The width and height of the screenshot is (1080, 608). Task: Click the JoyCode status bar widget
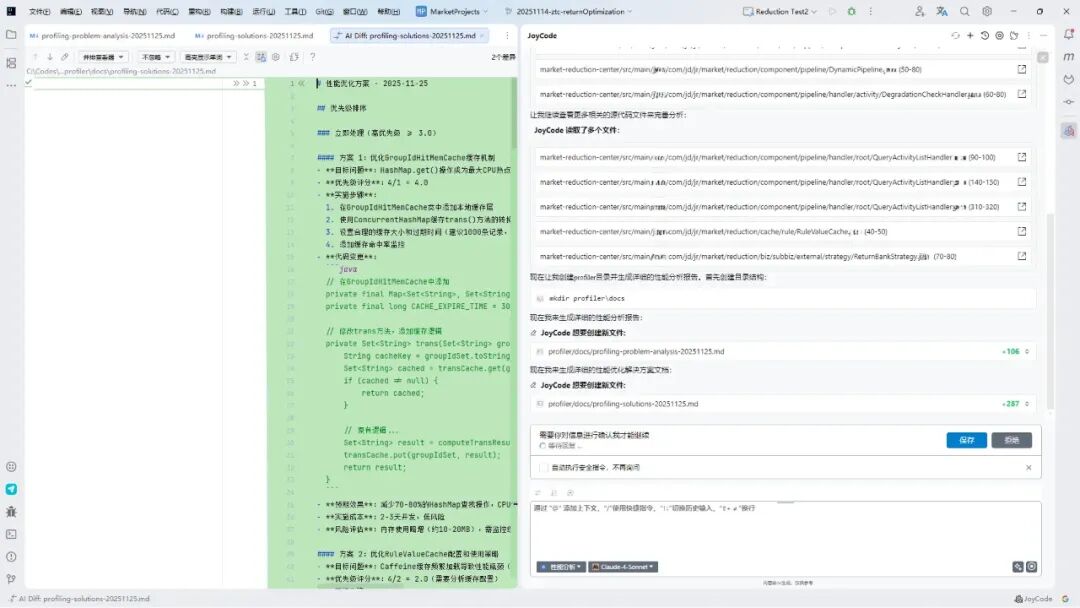(1033, 599)
